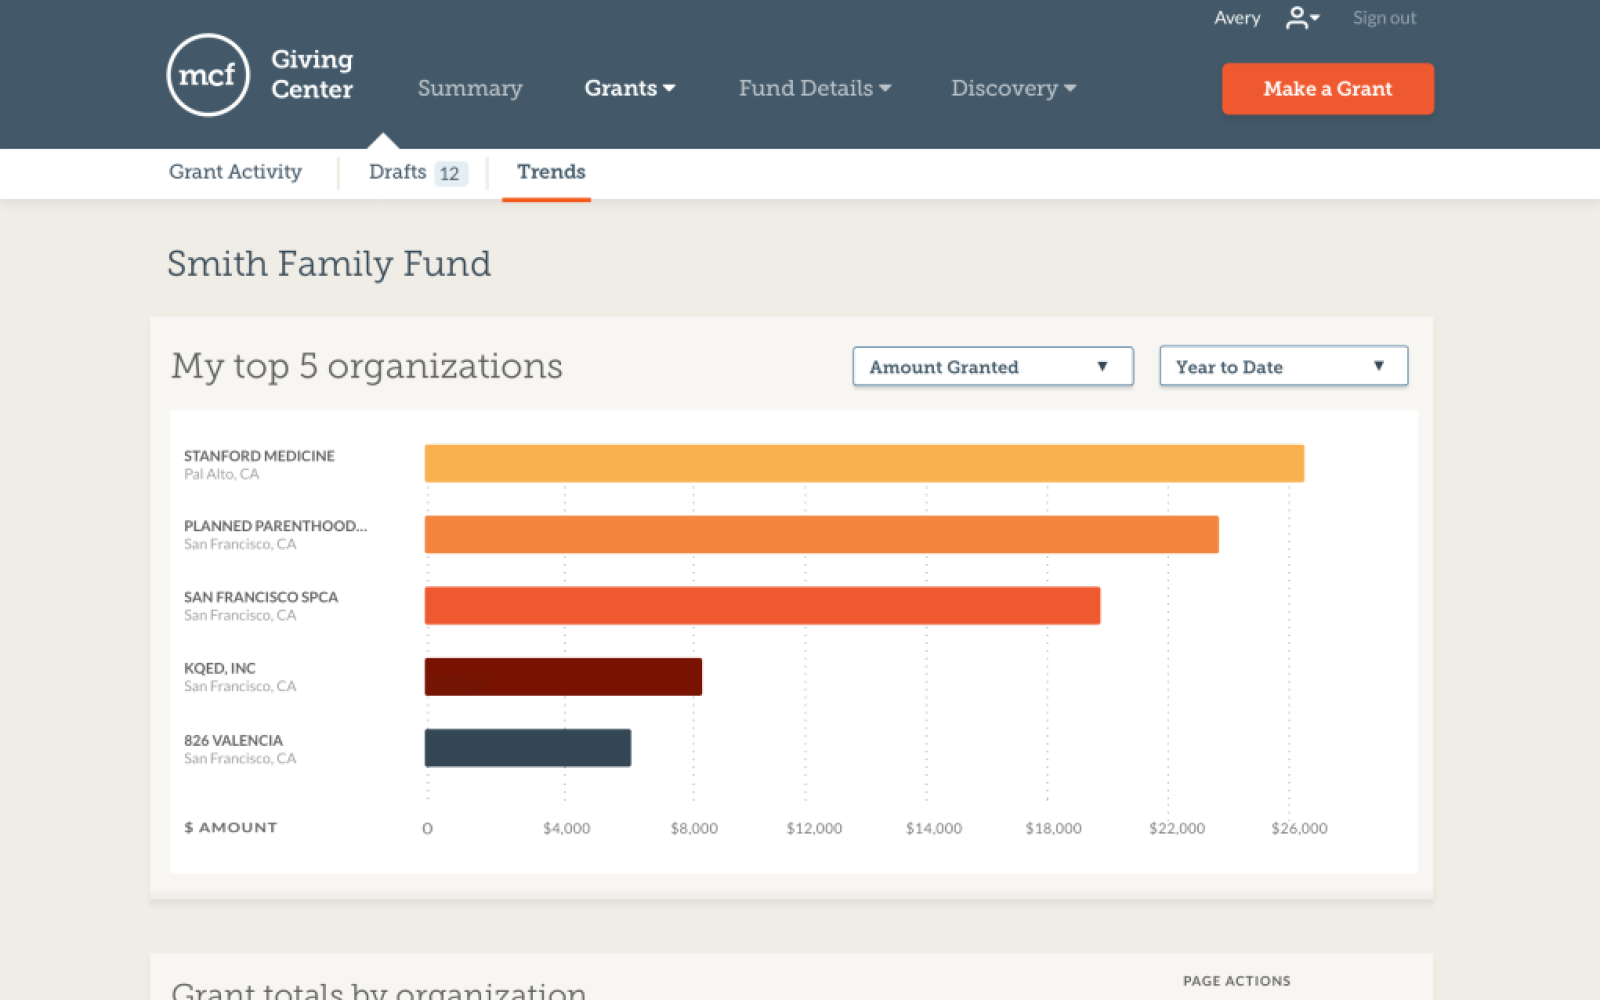This screenshot has height=1000, width=1600.
Task: Open the Drafts tab
Action: (415, 172)
